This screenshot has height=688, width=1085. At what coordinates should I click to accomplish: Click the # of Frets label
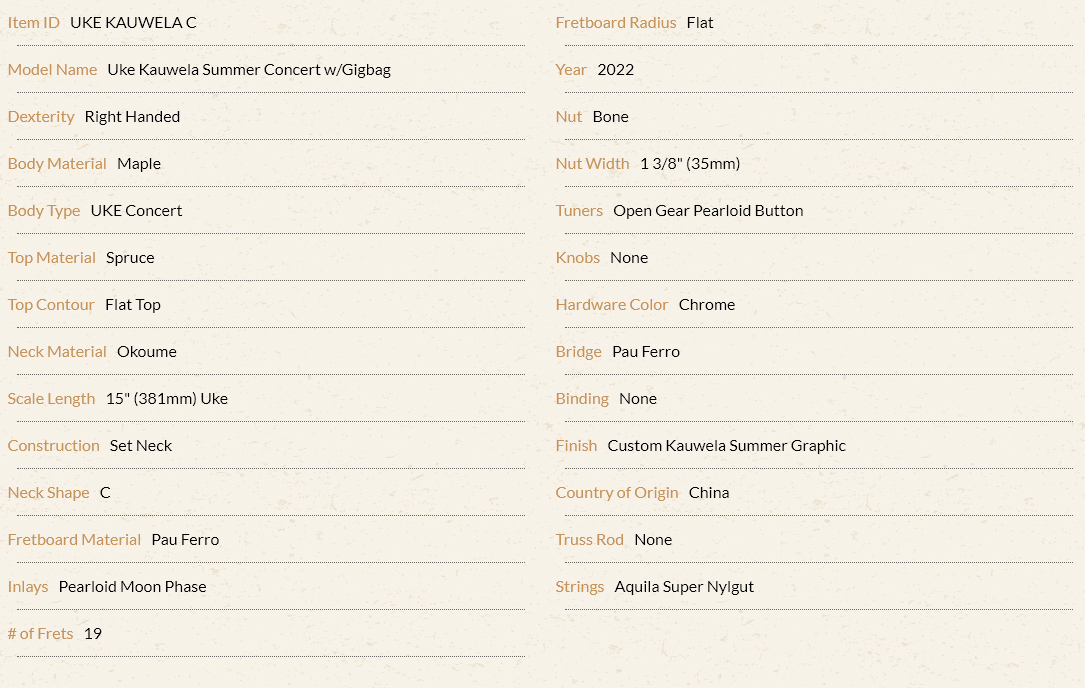point(40,635)
